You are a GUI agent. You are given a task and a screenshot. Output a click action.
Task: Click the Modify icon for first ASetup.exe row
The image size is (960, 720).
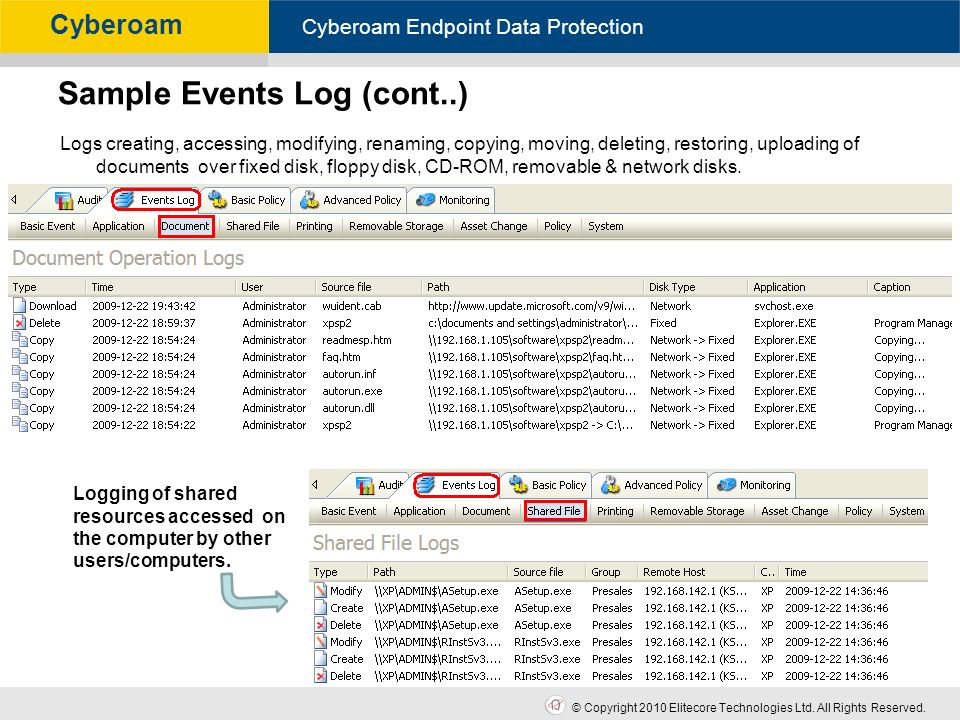coord(321,591)
